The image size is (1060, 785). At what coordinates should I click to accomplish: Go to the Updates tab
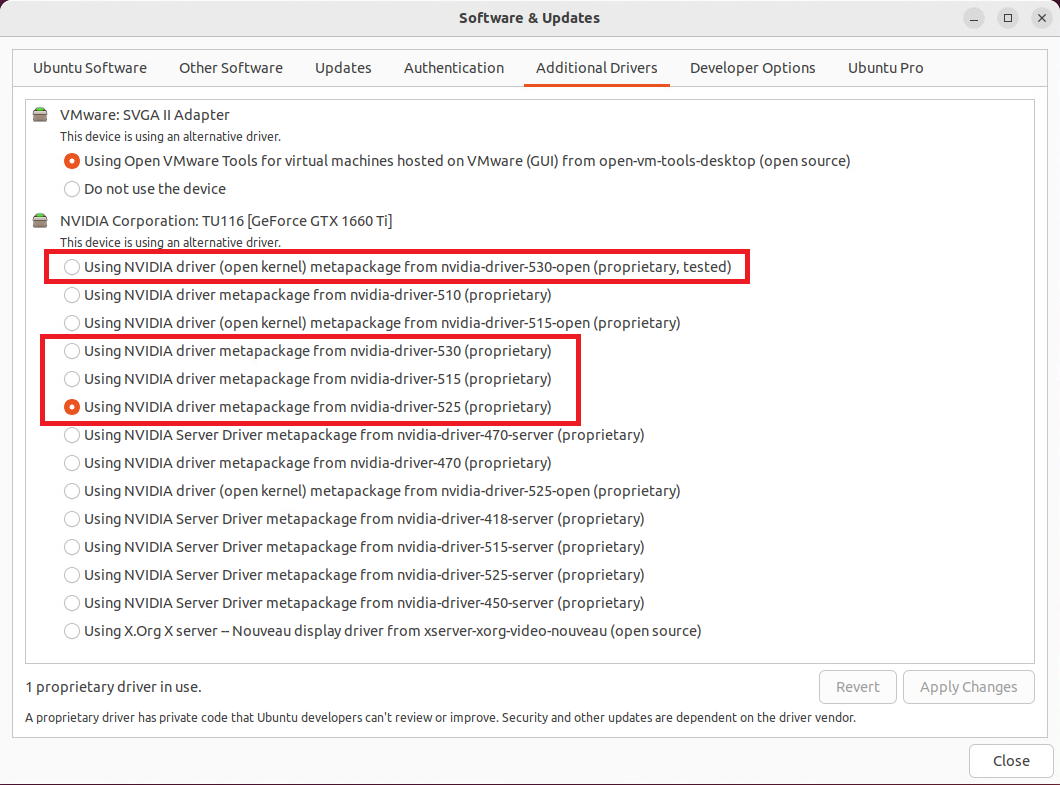(x=343, y=68)
